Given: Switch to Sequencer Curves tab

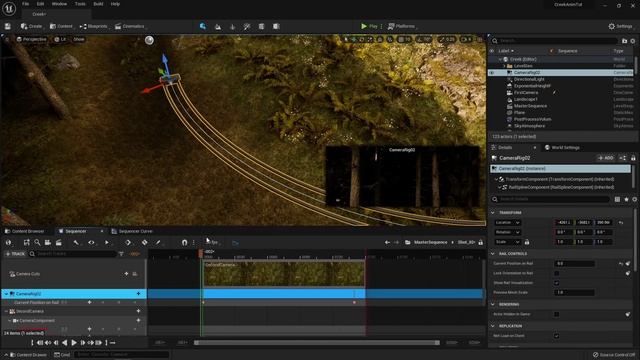Looking at the screenshot, I should pyautogui.click(x=132, y=231).
